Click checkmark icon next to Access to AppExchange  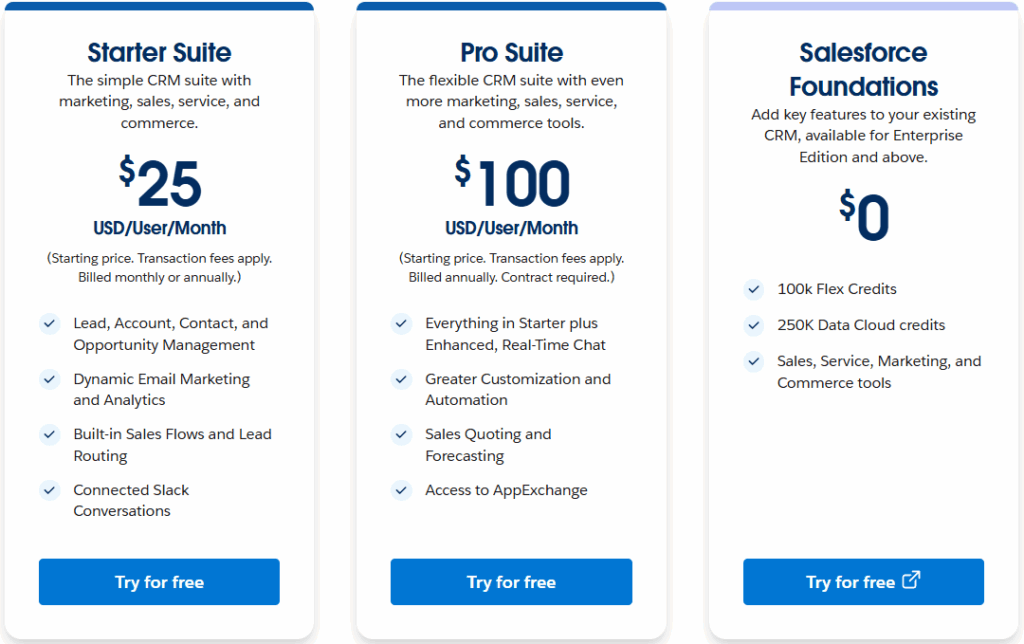click(x=401, y=490)
